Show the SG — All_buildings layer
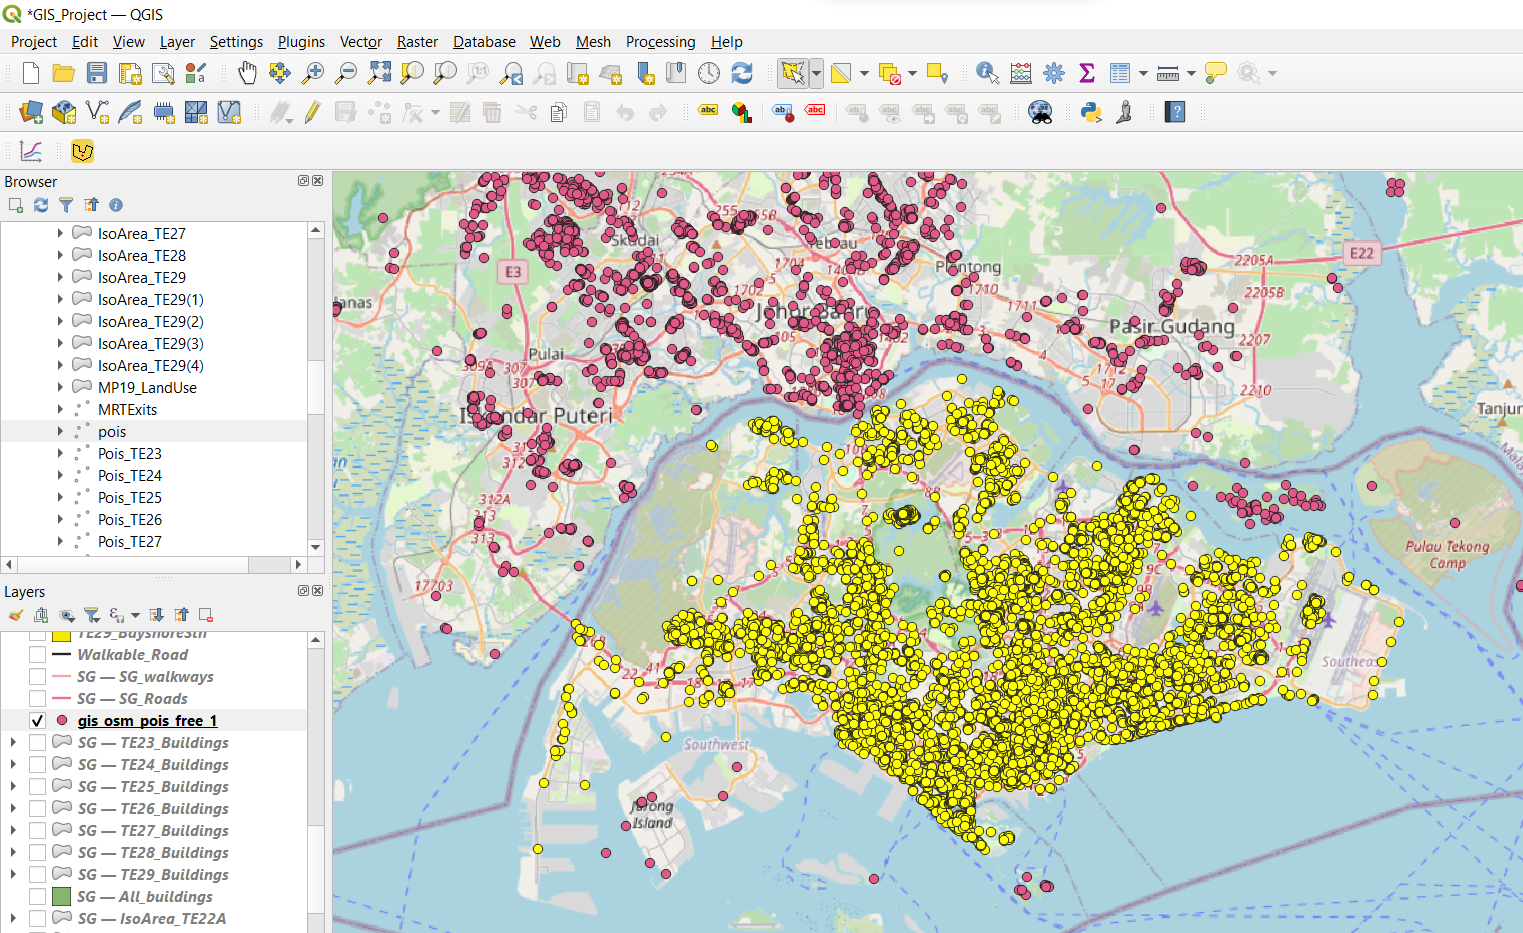 pos(38,897)
